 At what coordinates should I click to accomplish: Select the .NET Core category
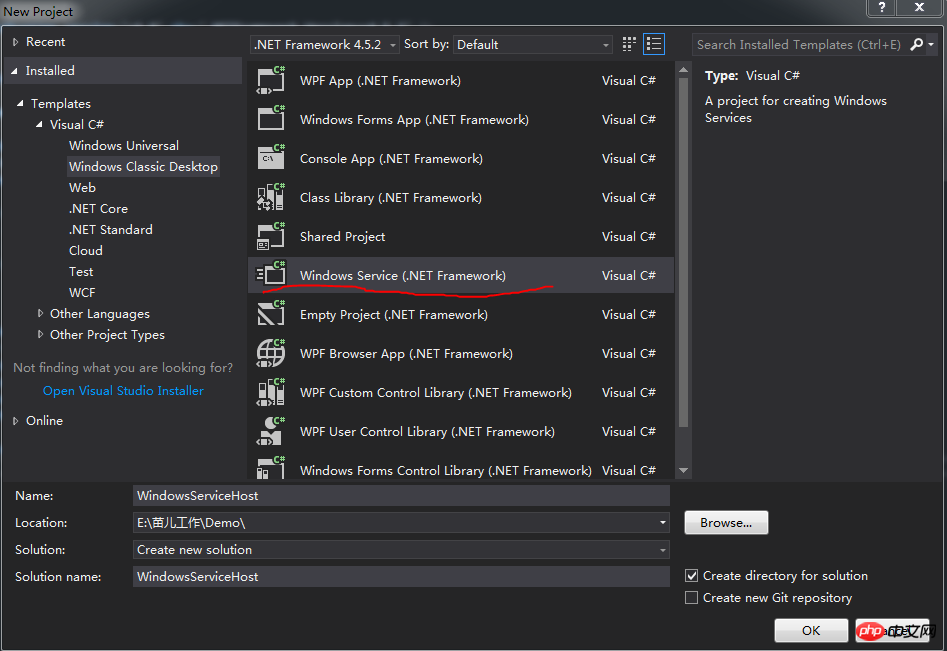coord(98,209)
